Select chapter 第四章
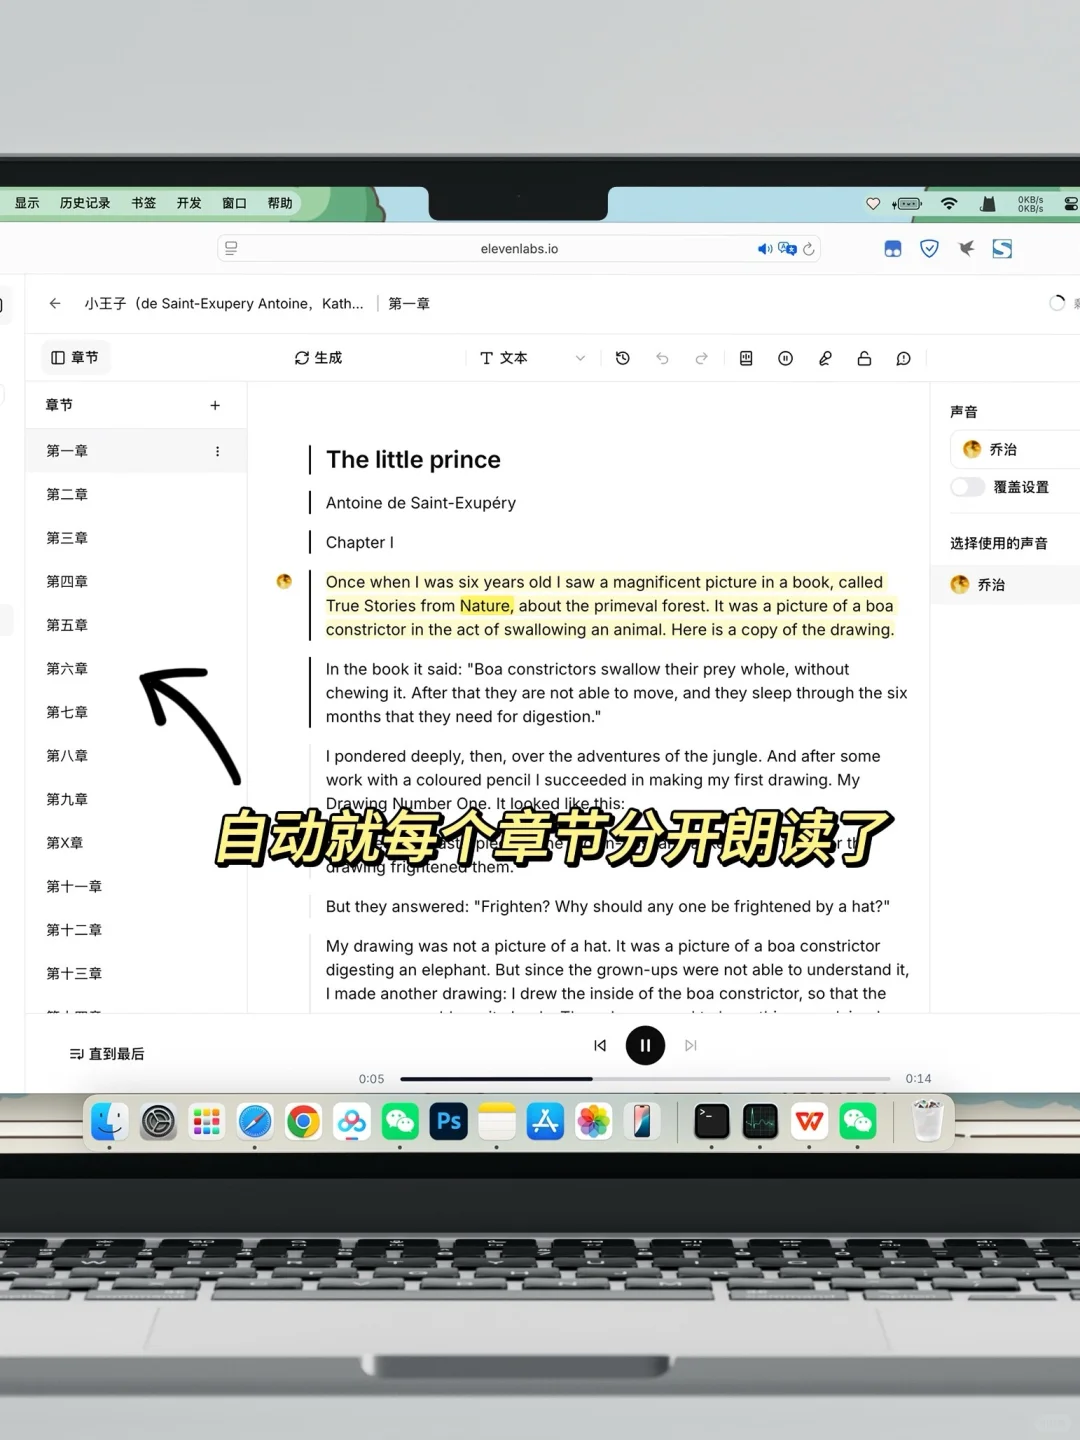 [136, 581]
